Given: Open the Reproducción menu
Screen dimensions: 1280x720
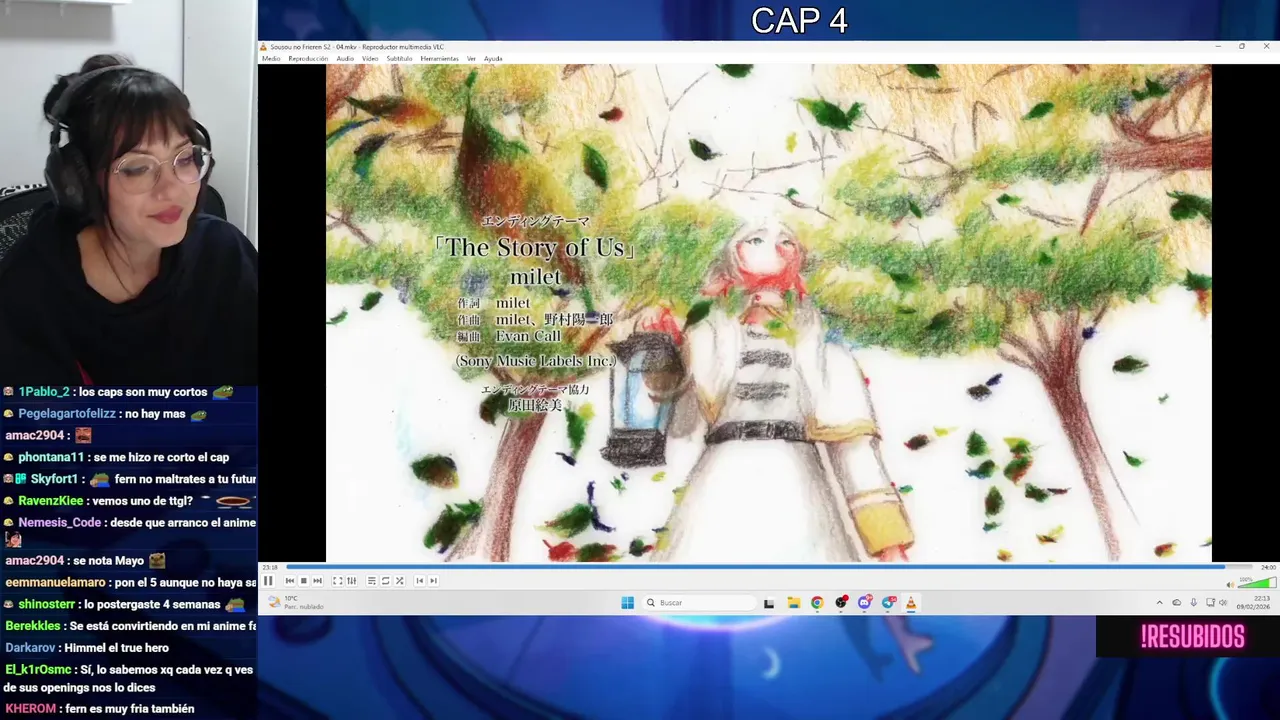Looking at the screenshot, I should (308, 59).
